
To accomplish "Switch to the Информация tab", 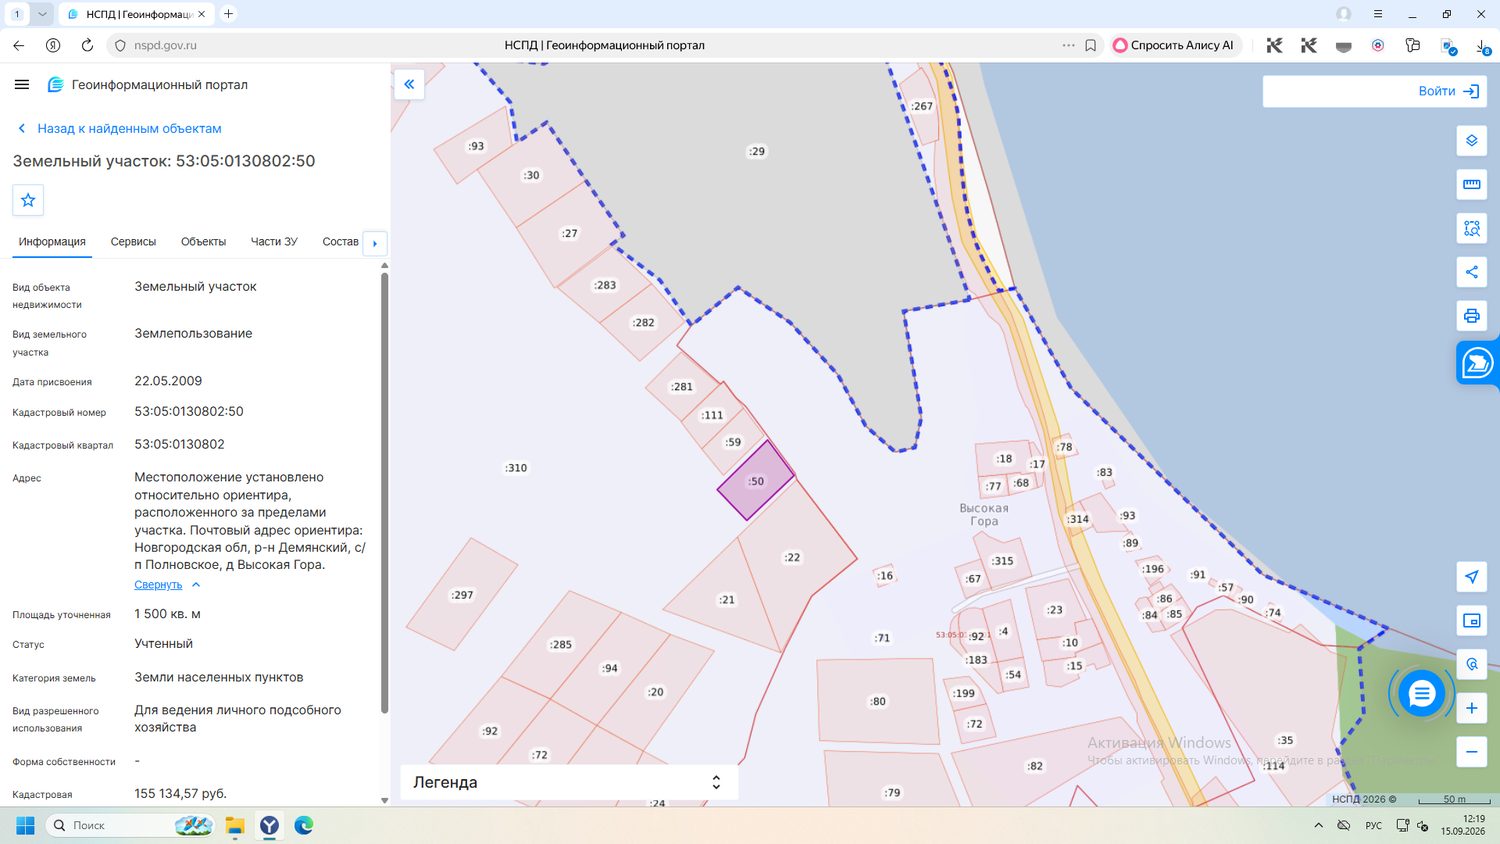I will point(52,242).
